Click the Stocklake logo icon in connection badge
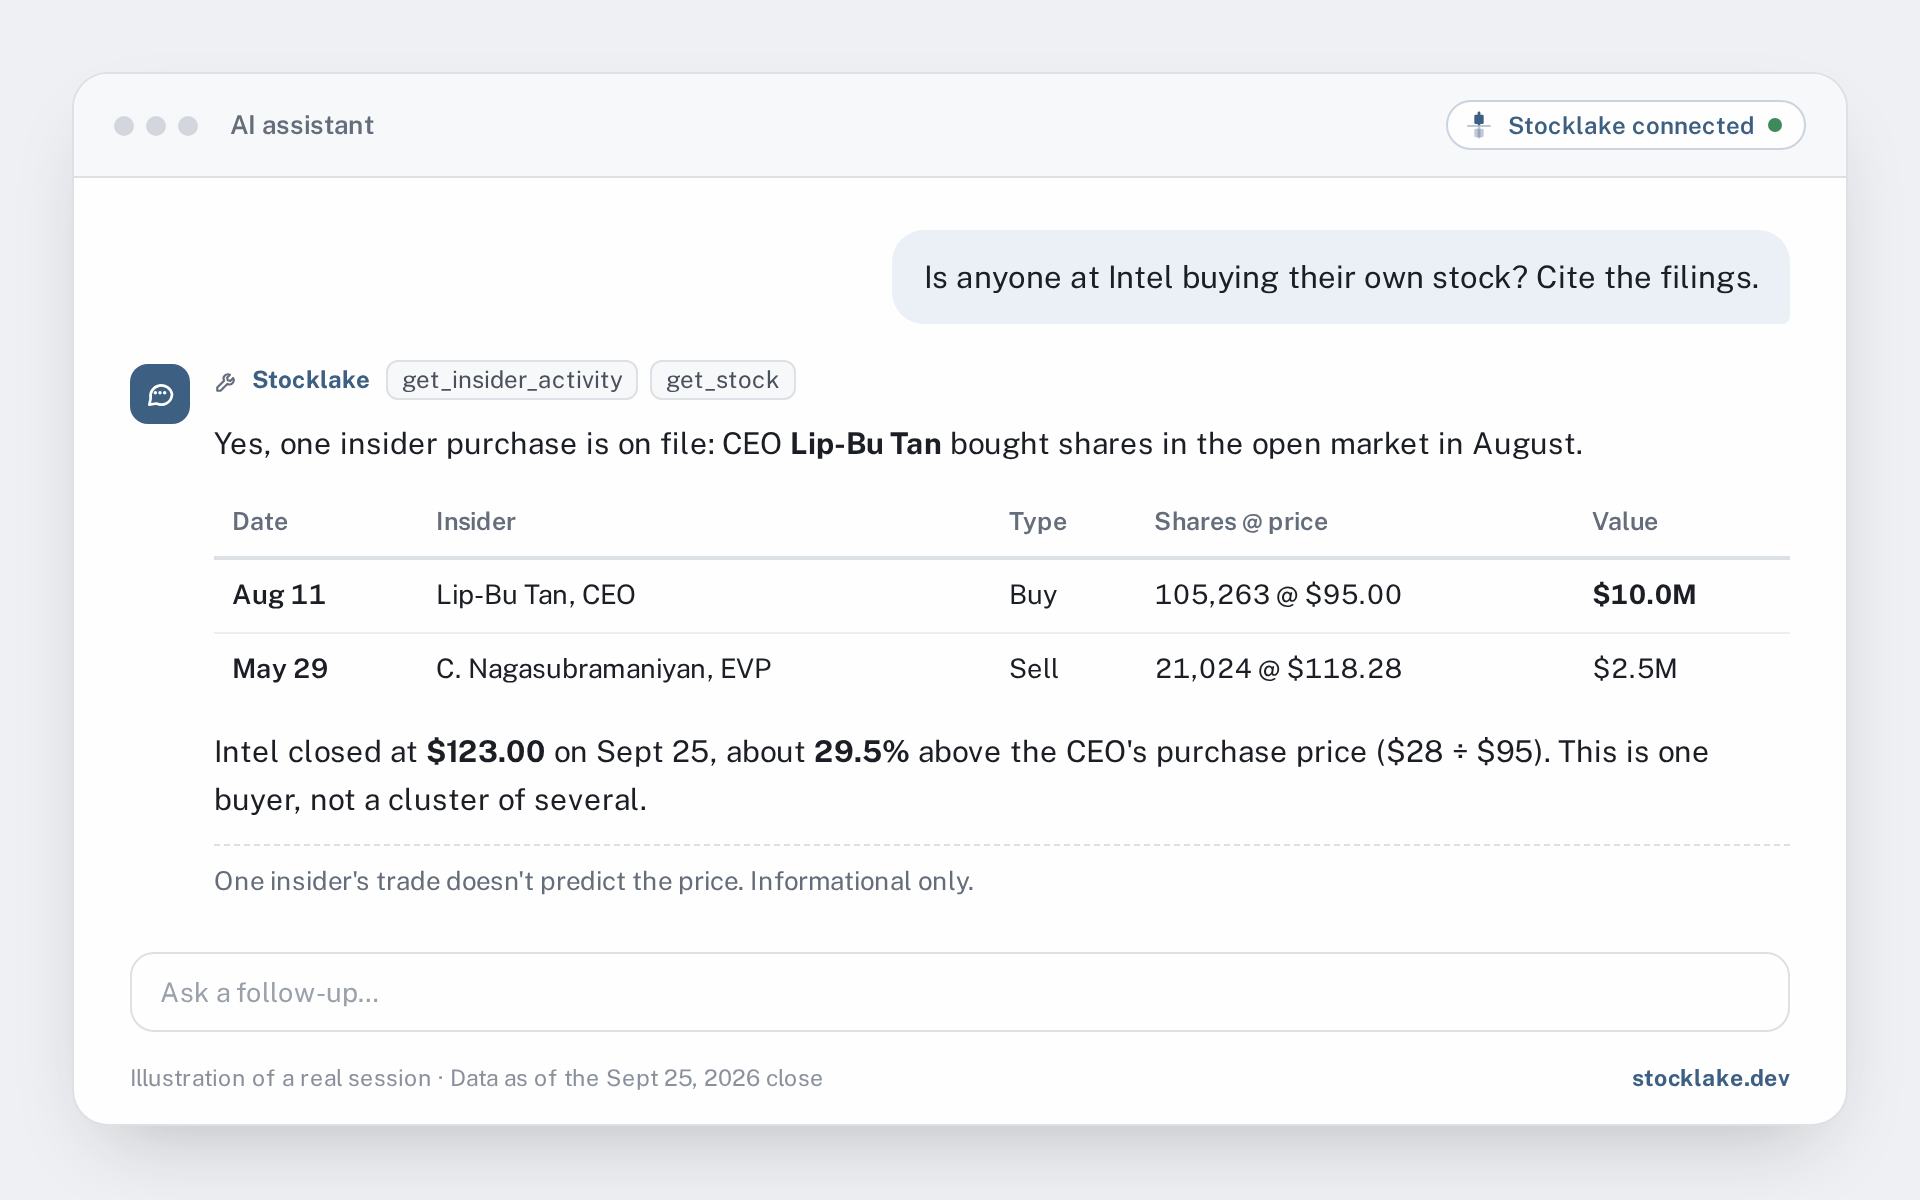 1479,125
